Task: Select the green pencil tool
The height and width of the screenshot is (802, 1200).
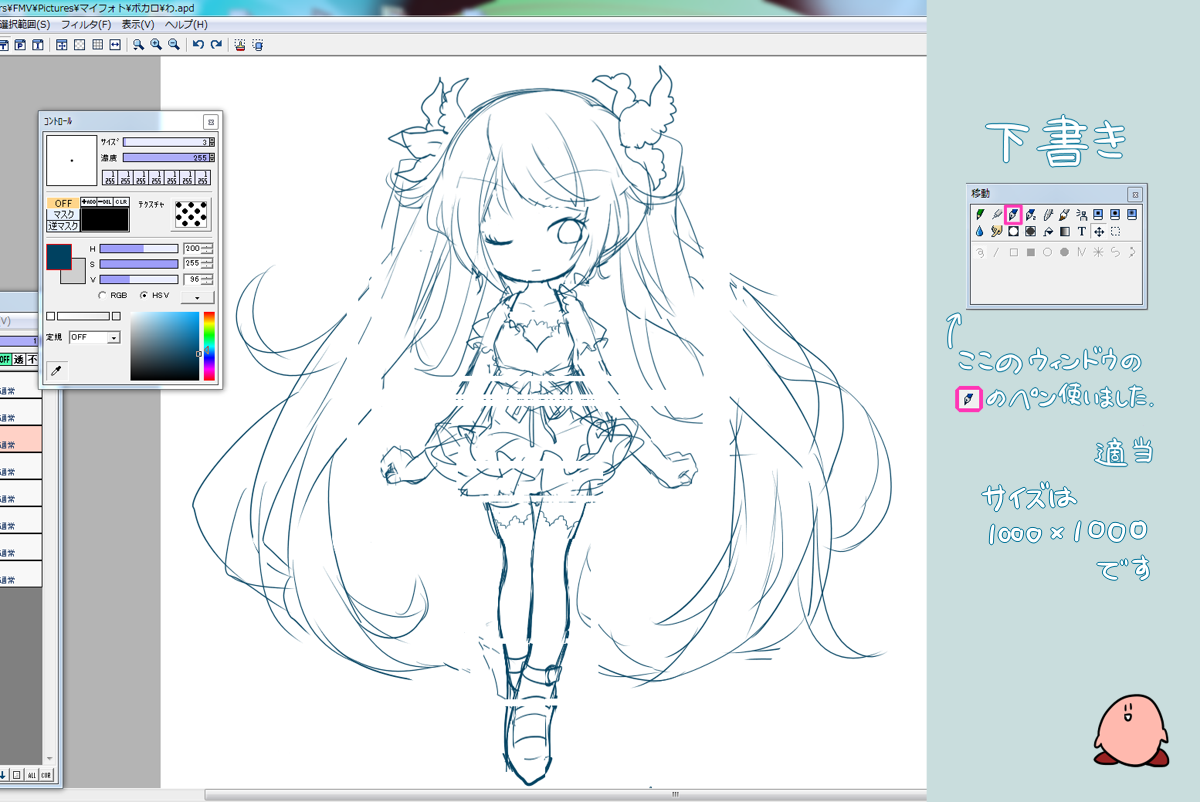Action: point(979,214)
